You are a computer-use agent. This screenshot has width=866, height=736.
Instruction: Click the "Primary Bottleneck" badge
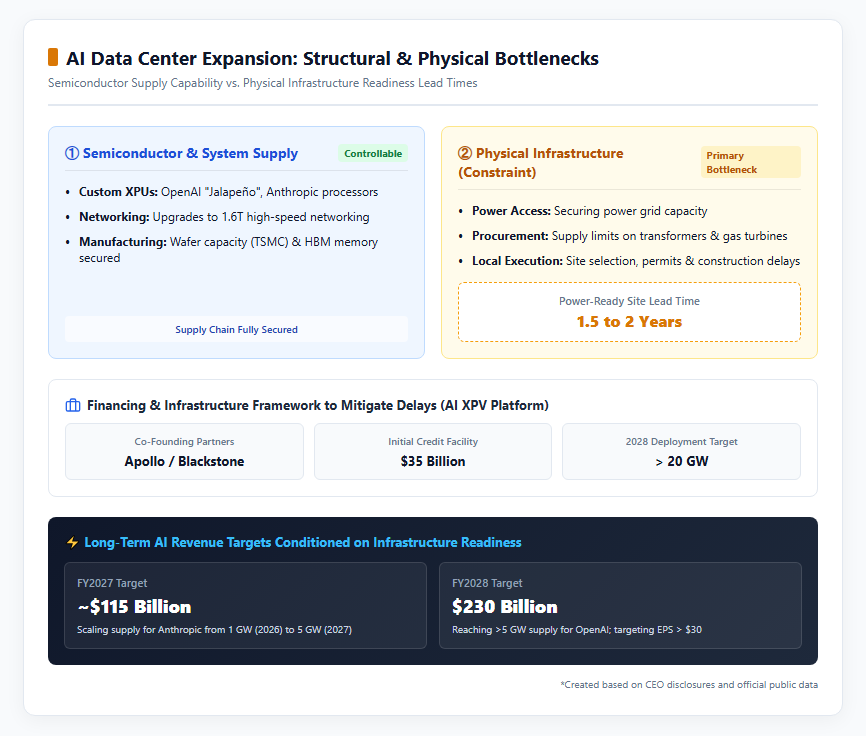coord(751,162)
